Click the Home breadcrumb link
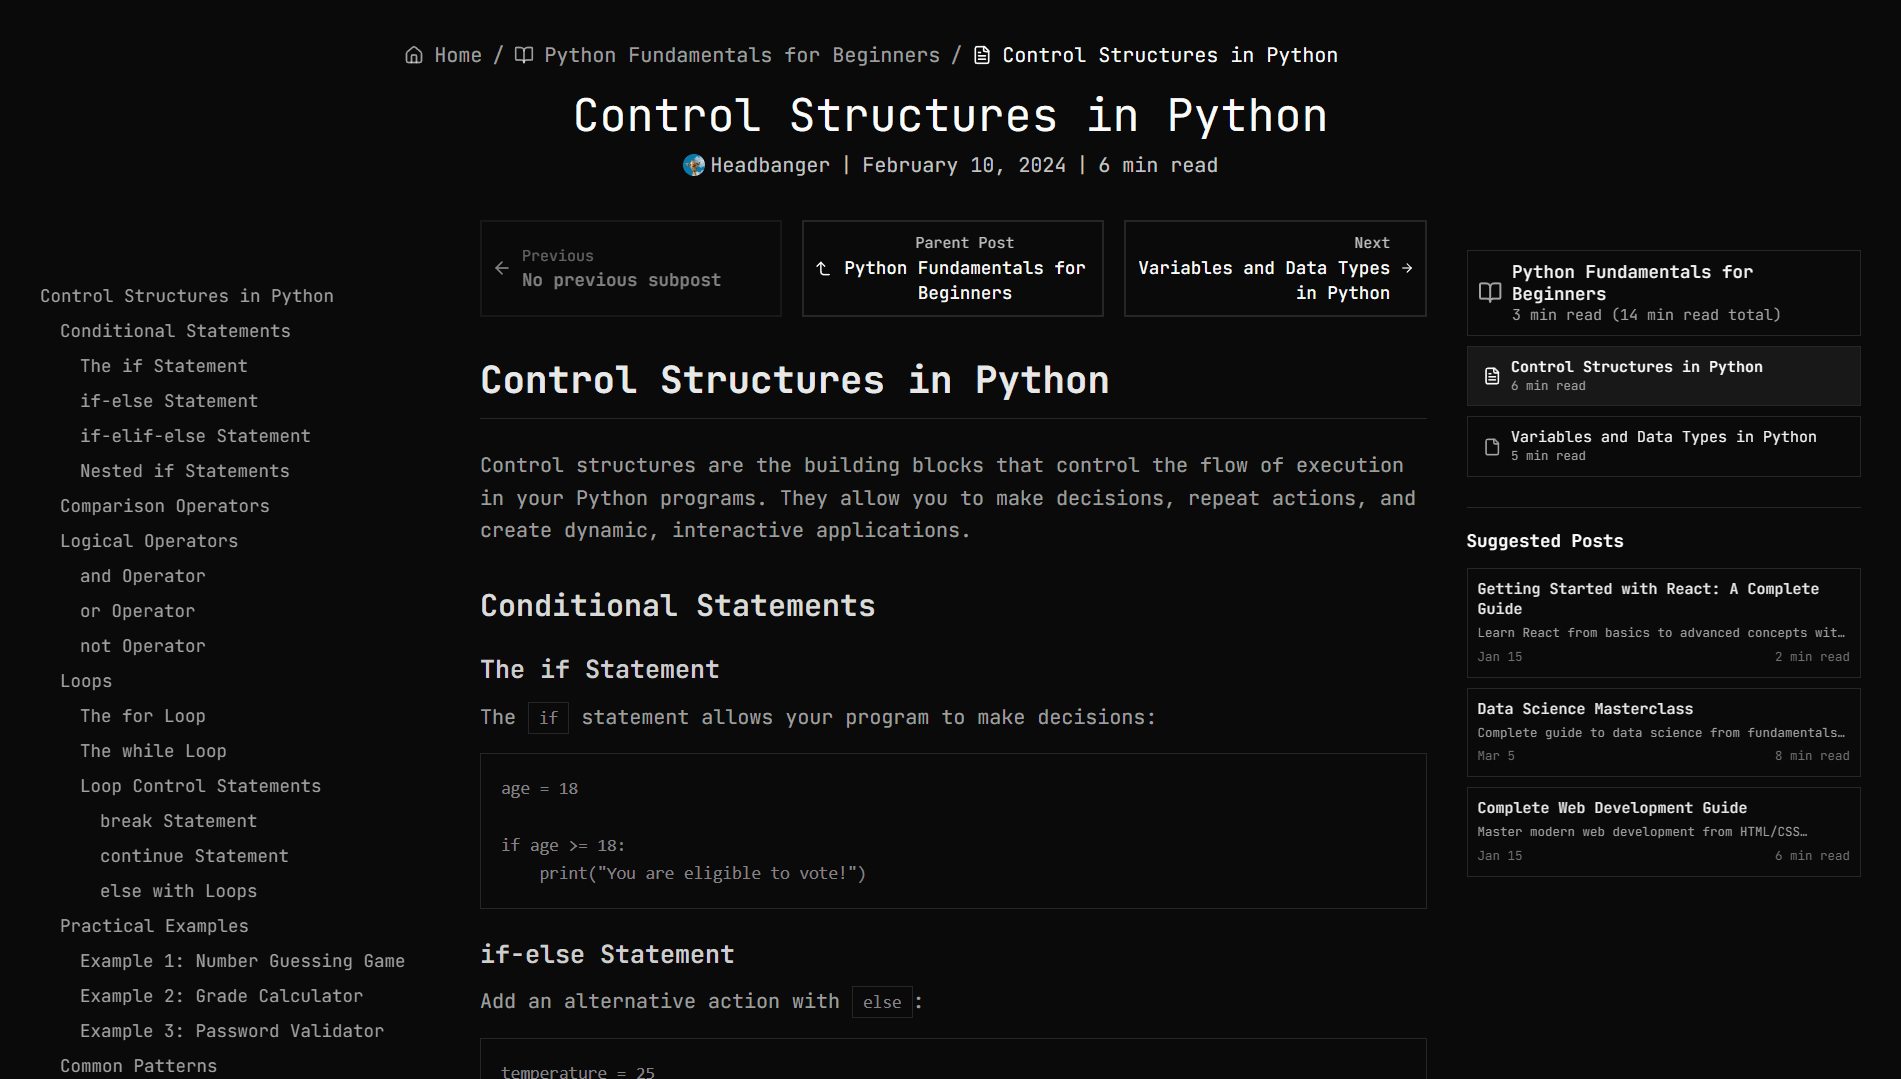Screen dimensions: 1901x1079 [457, 55]
